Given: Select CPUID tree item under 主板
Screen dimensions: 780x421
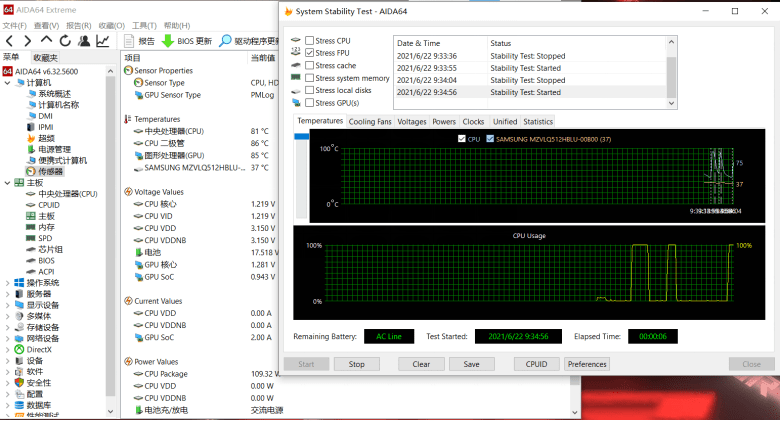Looking at the screenshot, I should pos(49,205).
